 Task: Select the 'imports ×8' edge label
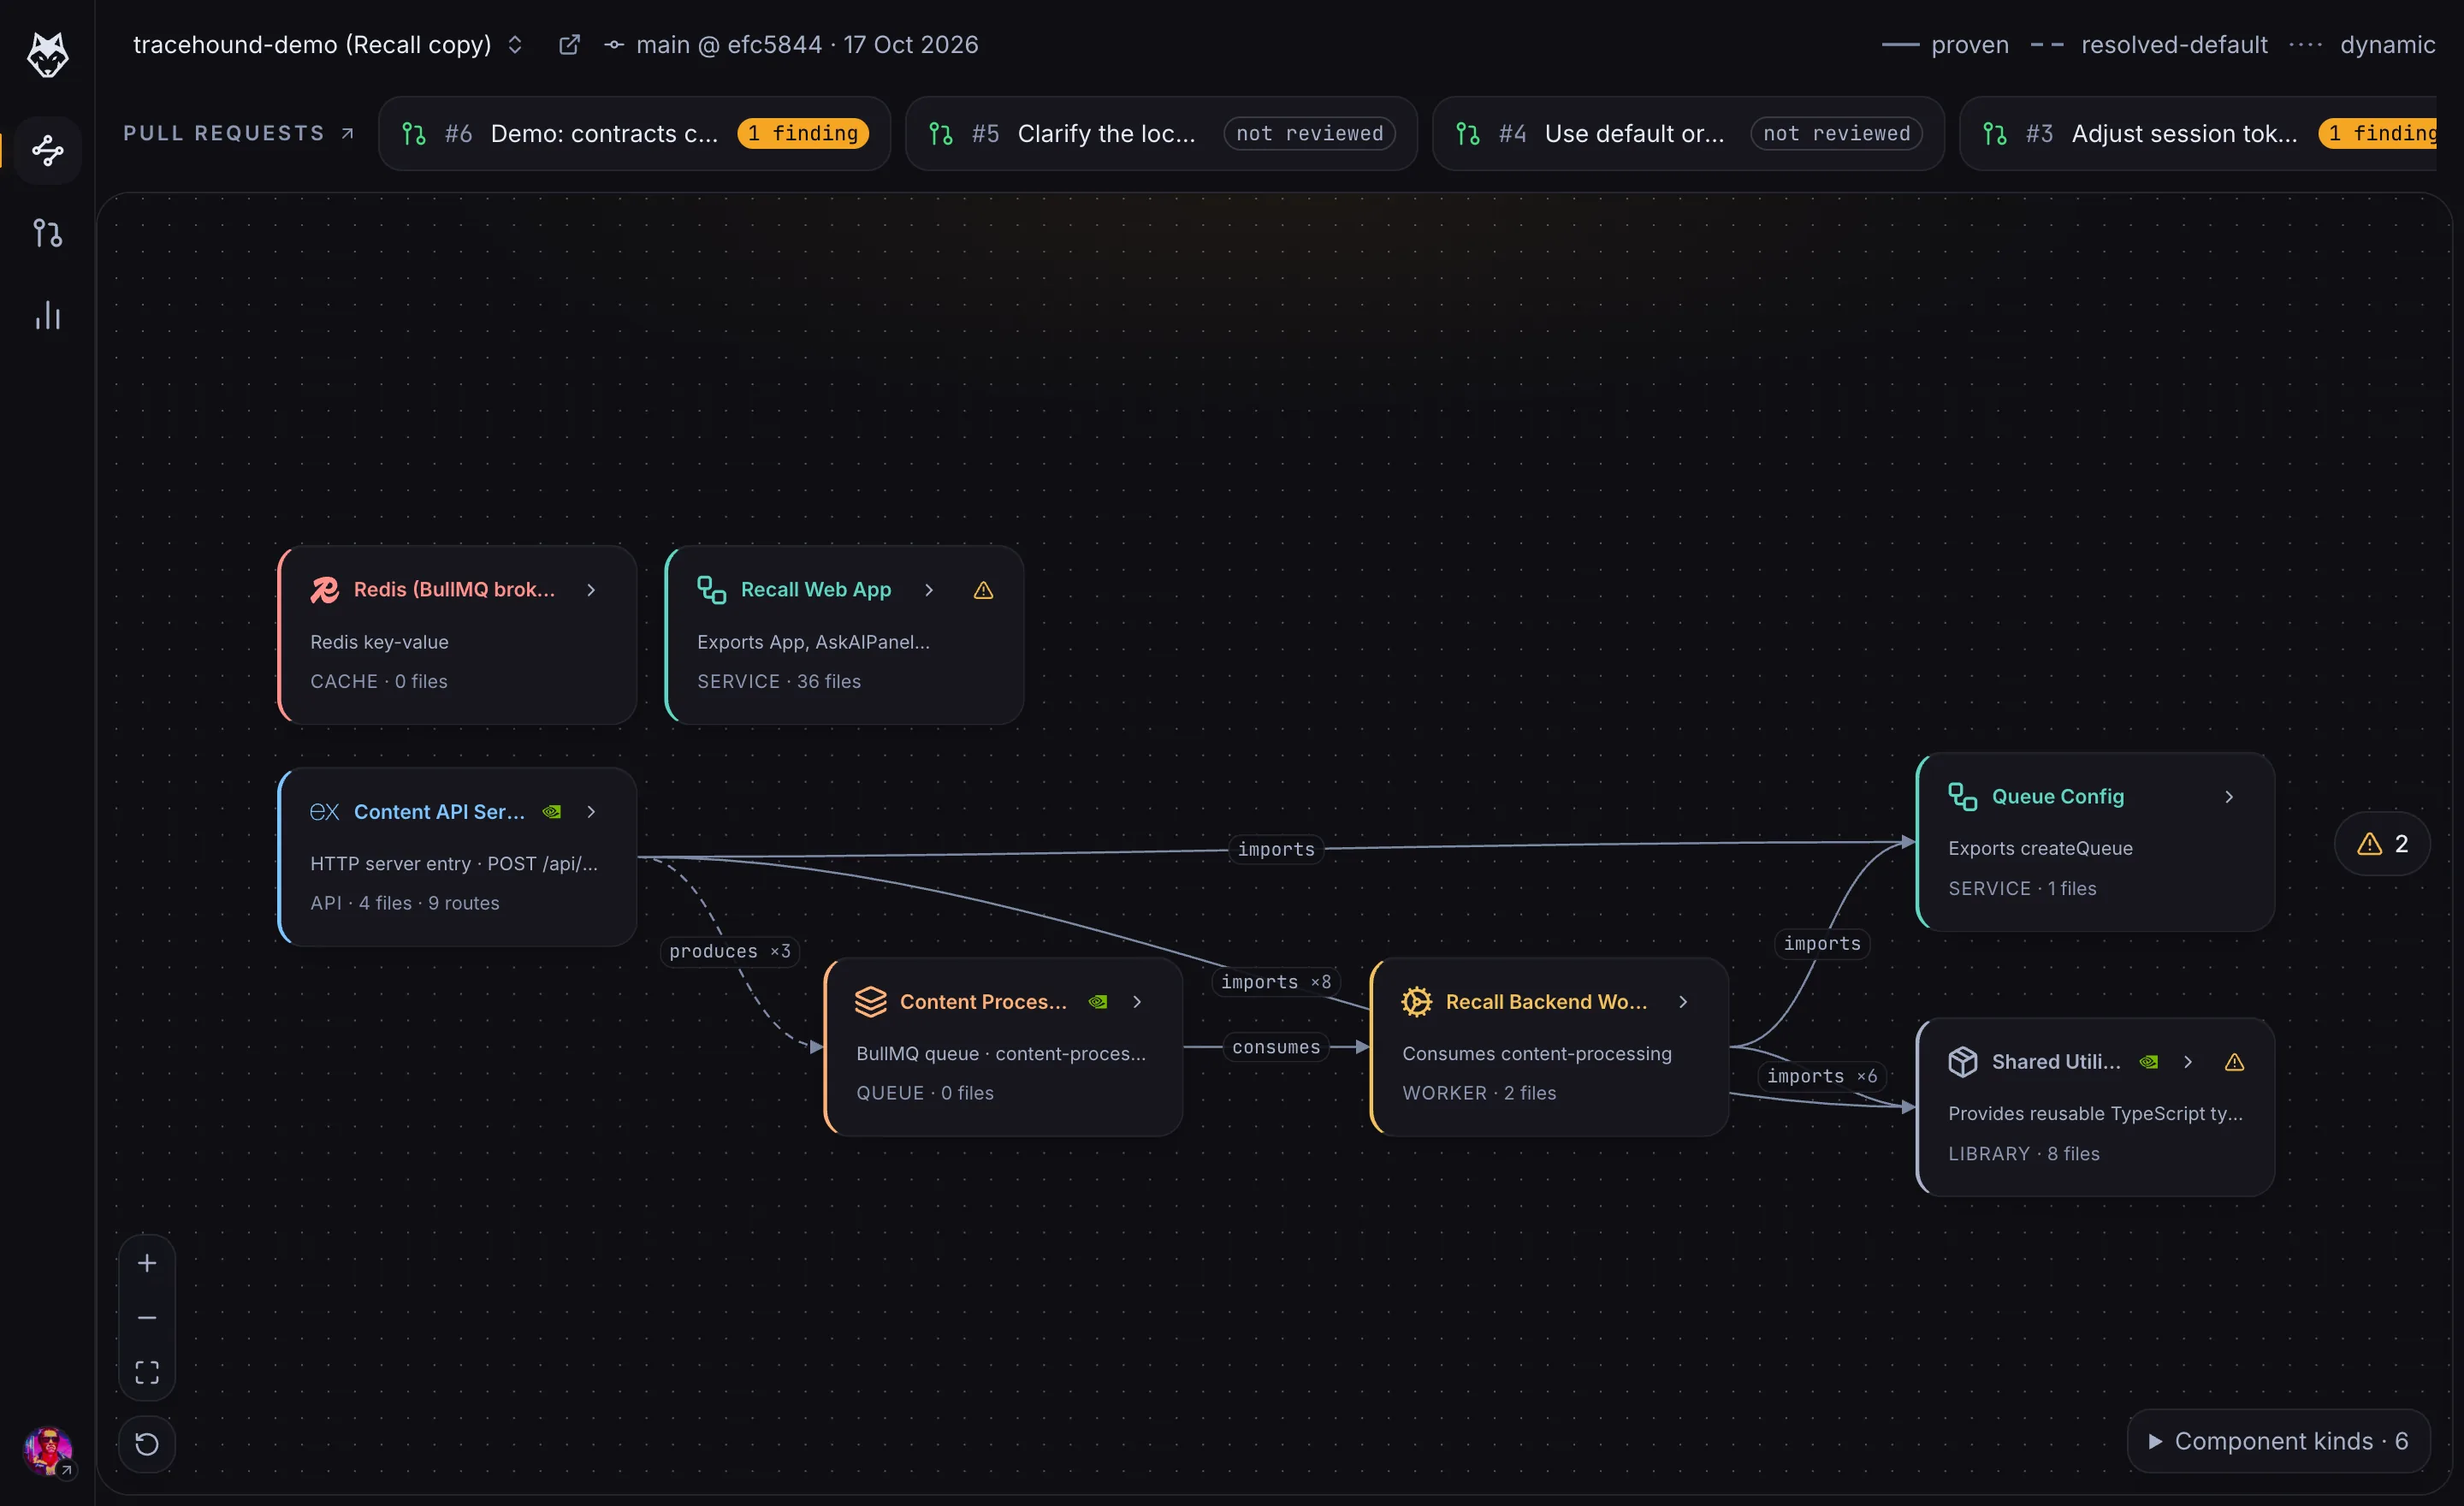click(1276, 982)
